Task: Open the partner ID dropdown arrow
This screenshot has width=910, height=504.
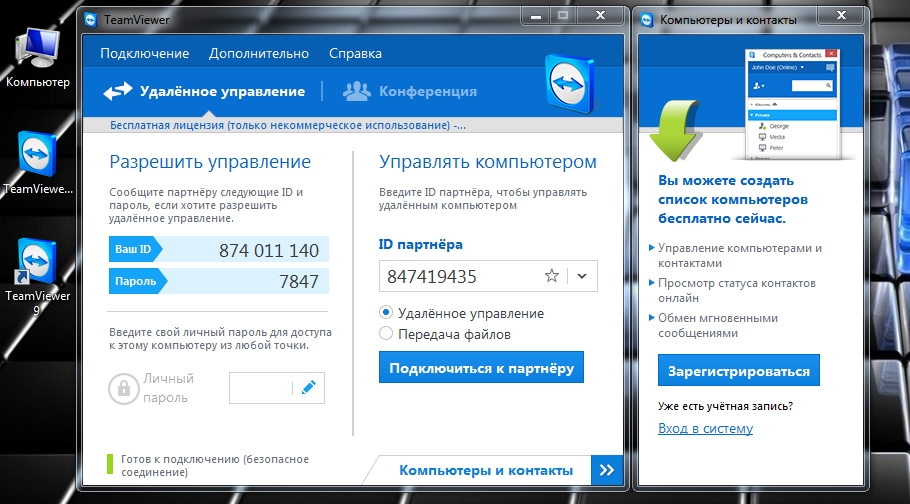Action: point(582,276)
